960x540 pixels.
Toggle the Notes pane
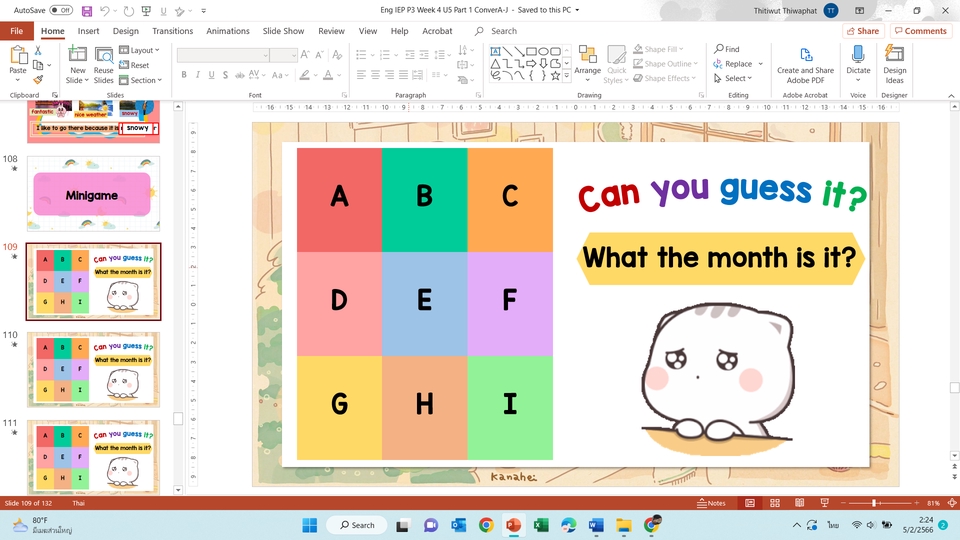pos(711,503)
